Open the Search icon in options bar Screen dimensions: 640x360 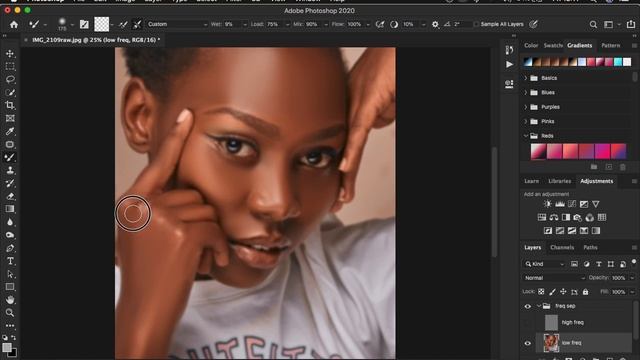tap(593, 24)
